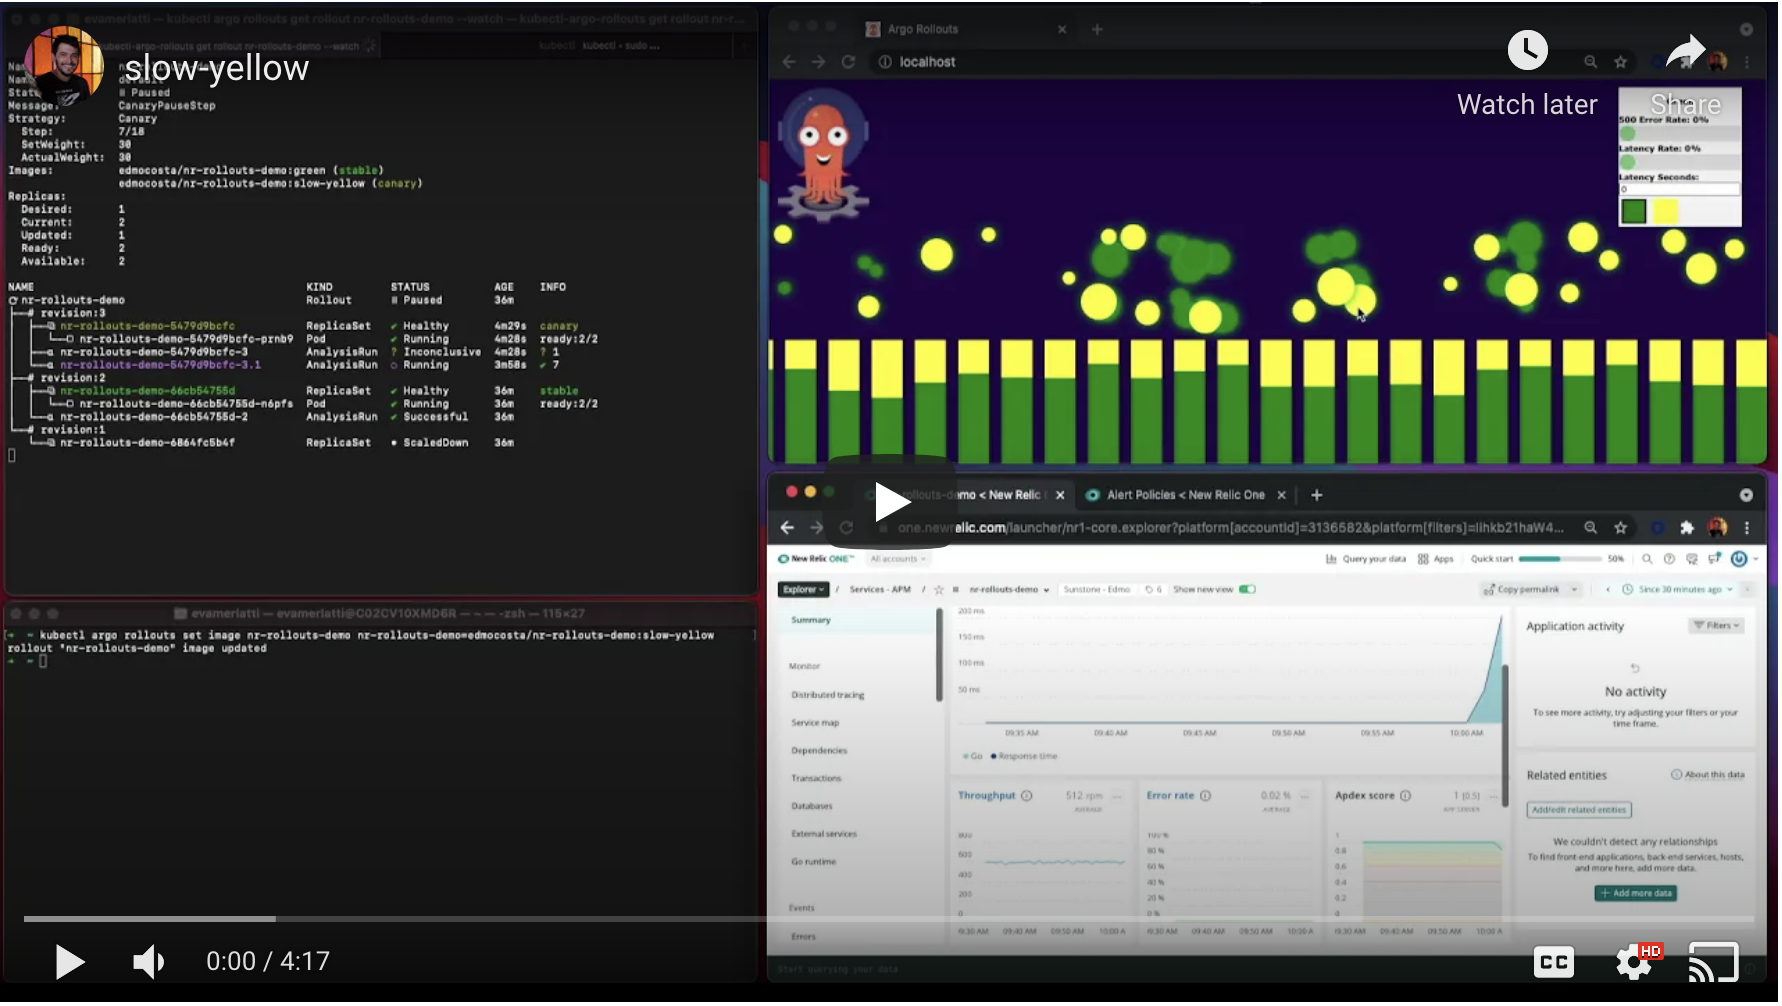Bookmark the New Relic page with the star
Viewport: 1782px width, 1006px height.
(1620, 527)
